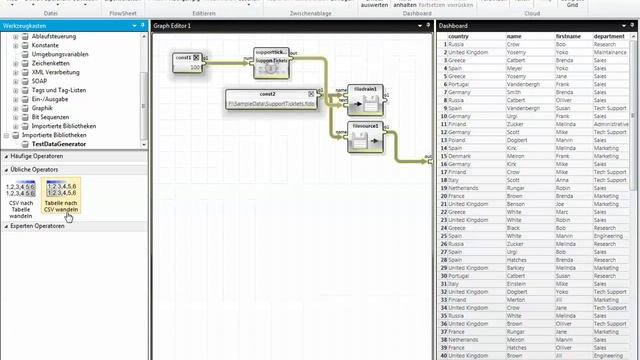Click the Ablaufsteuerung library icon

coord(25,36)
